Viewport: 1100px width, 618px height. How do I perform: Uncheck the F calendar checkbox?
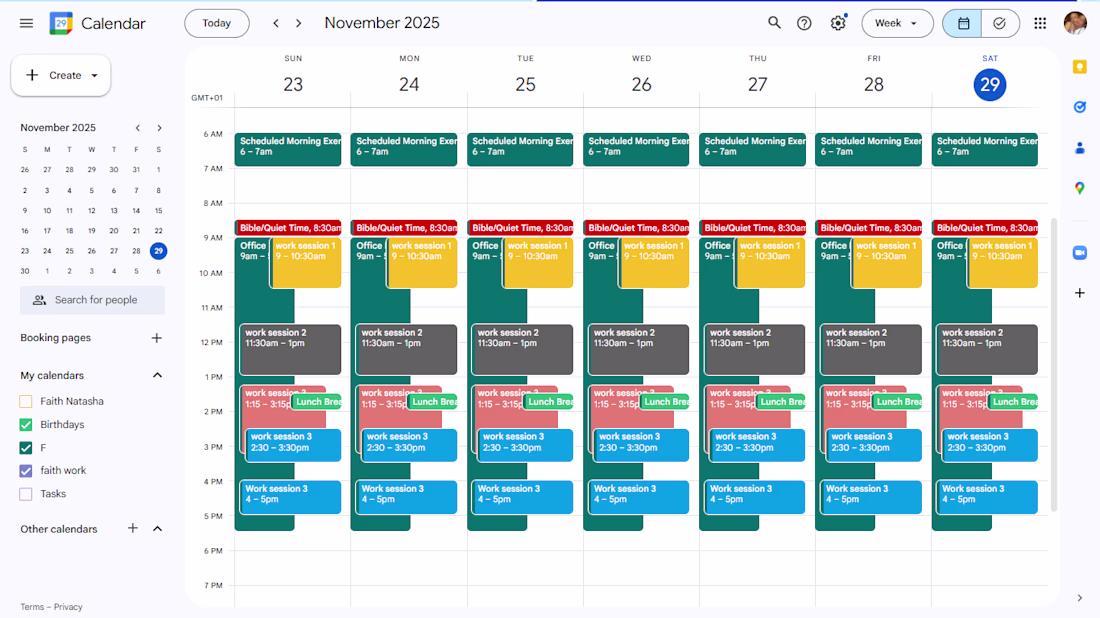[26, 448]
